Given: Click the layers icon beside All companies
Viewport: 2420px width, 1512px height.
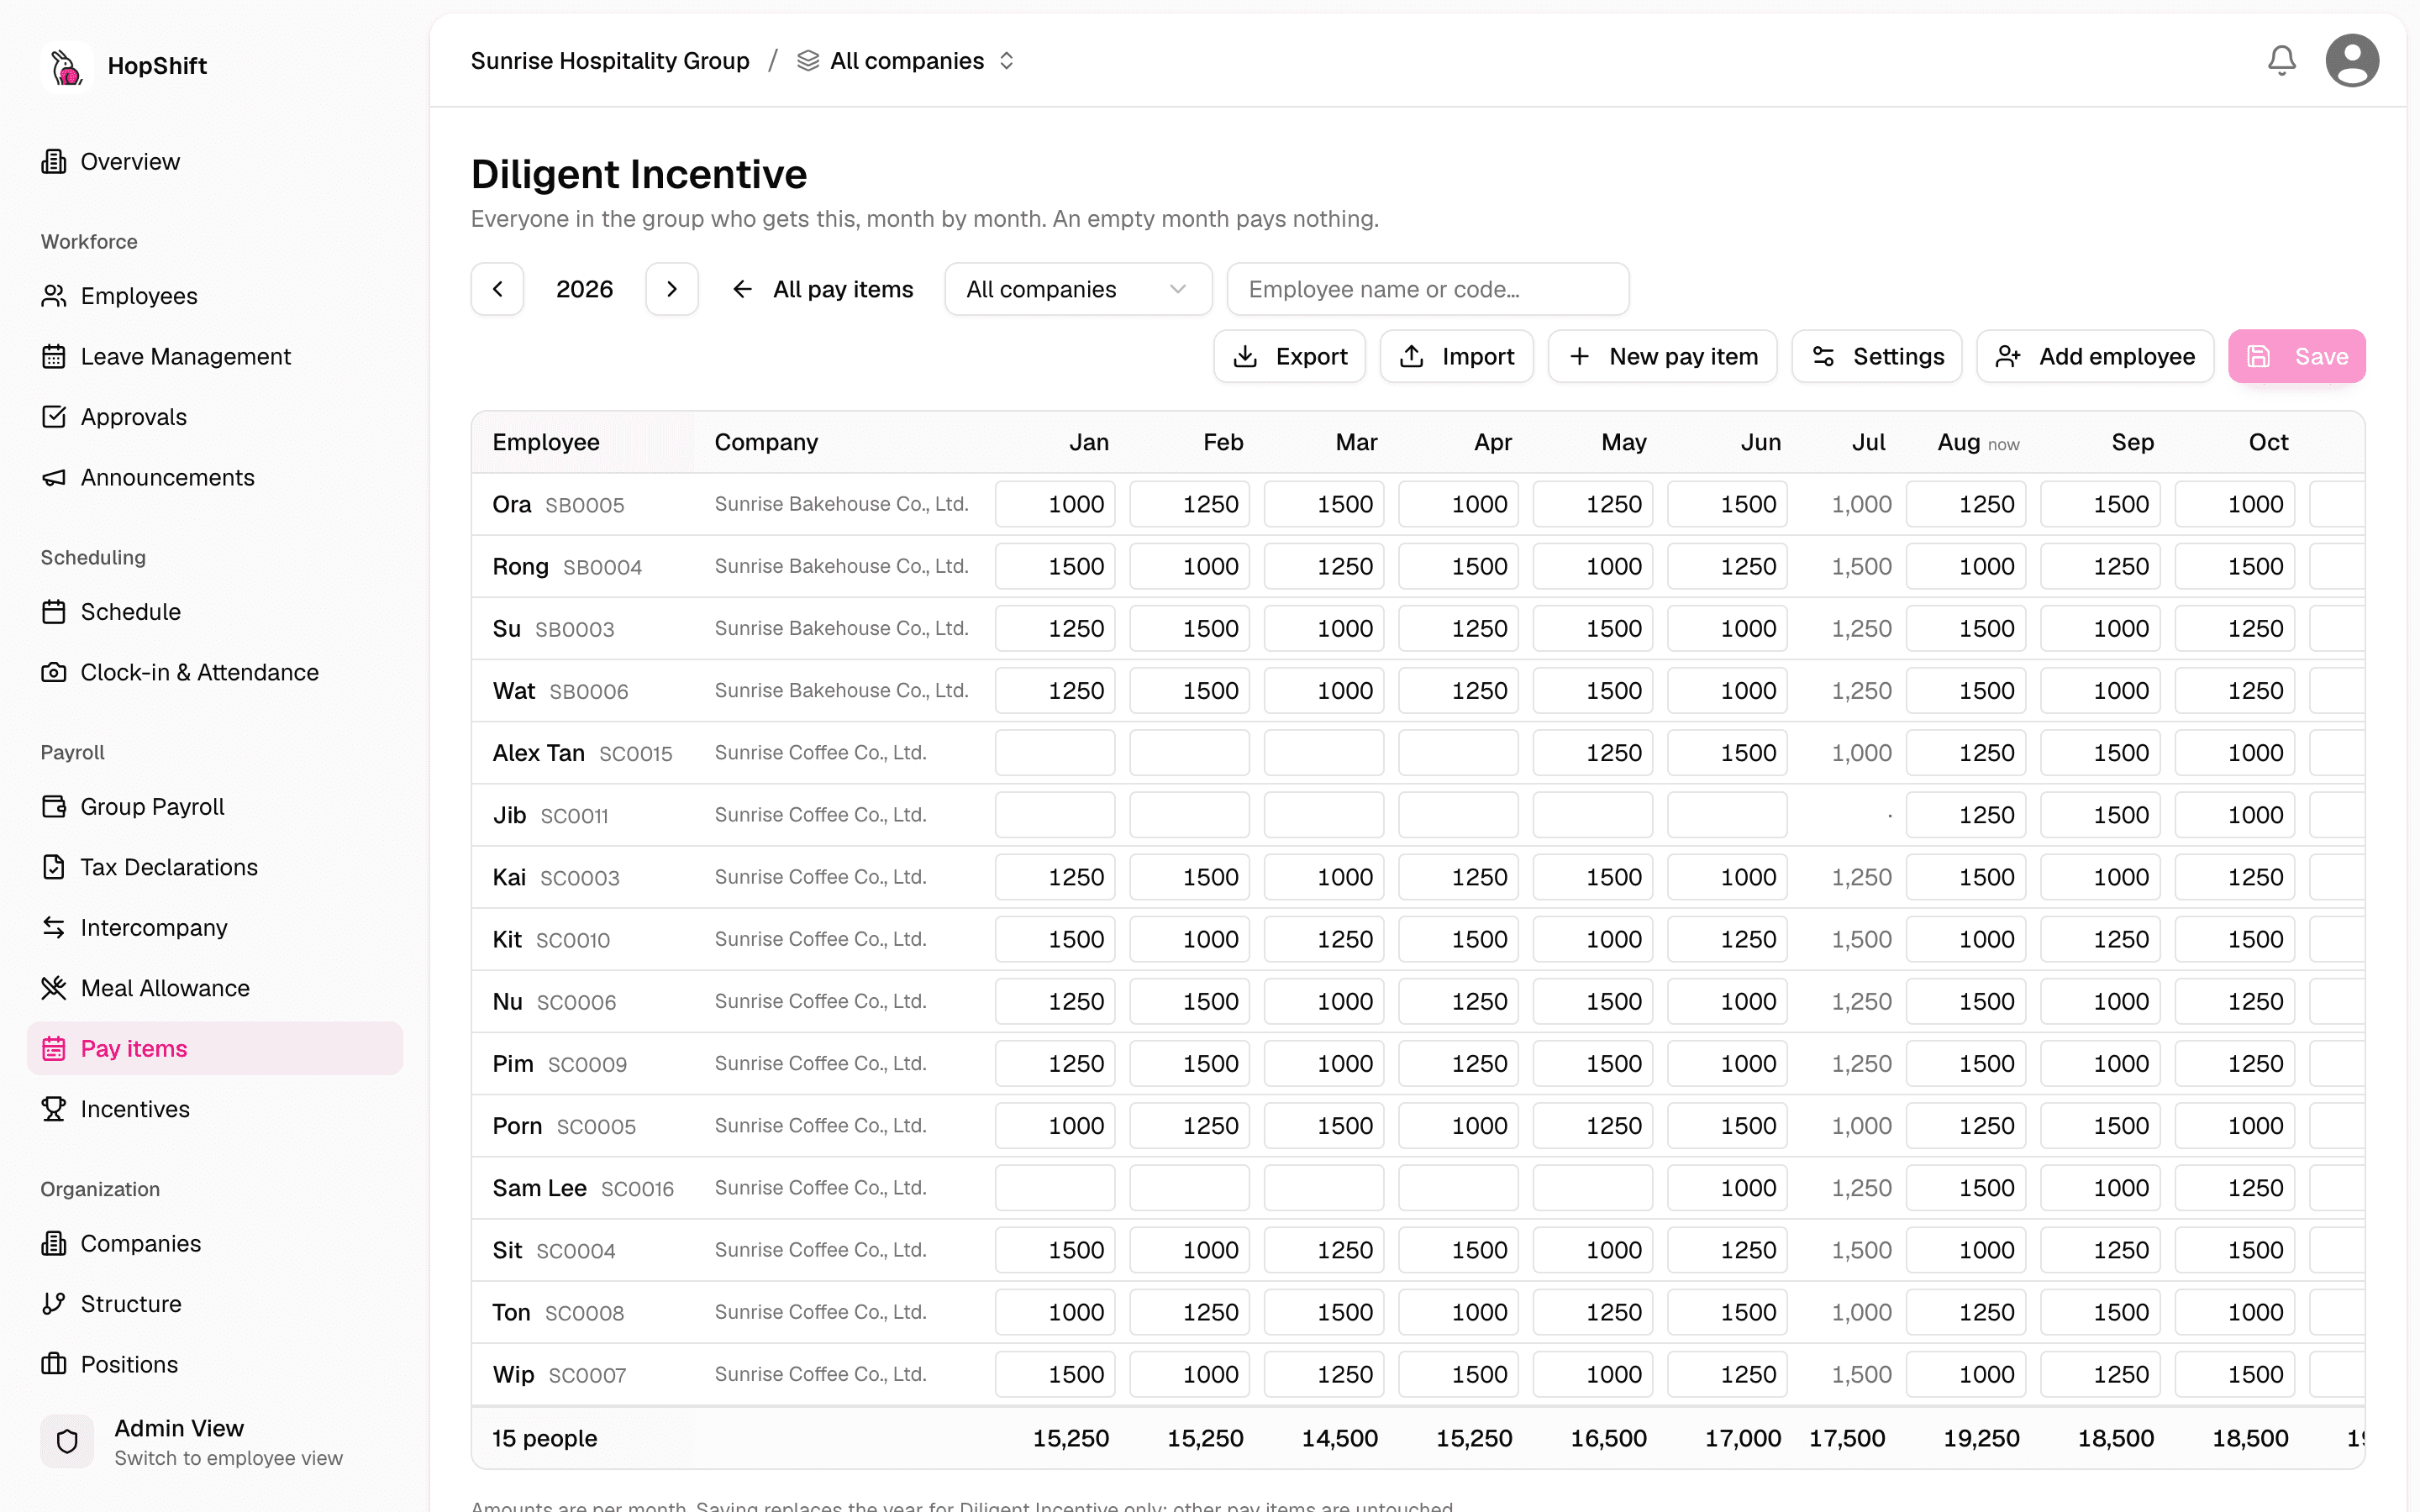Looking at the screenshot, I should (x=808, y=61).
